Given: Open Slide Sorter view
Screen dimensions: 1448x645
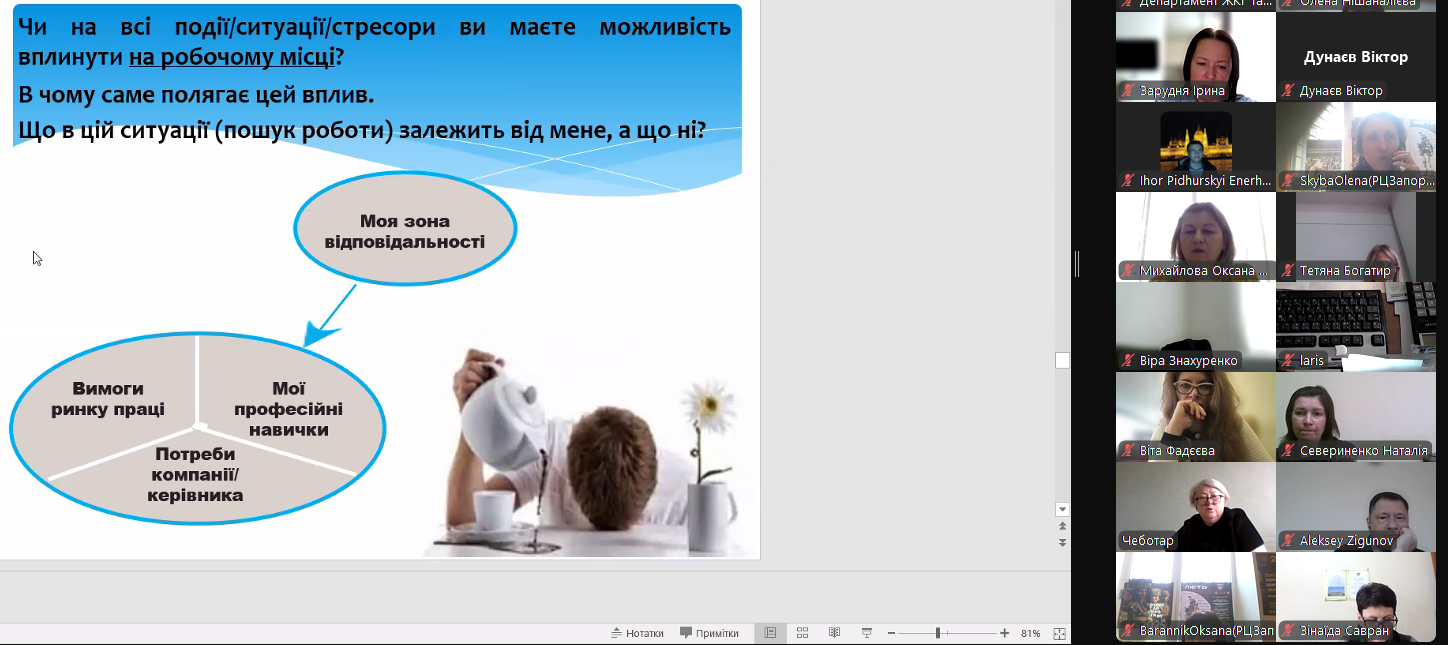Looking at the screenshot, I should click(802, 633).
